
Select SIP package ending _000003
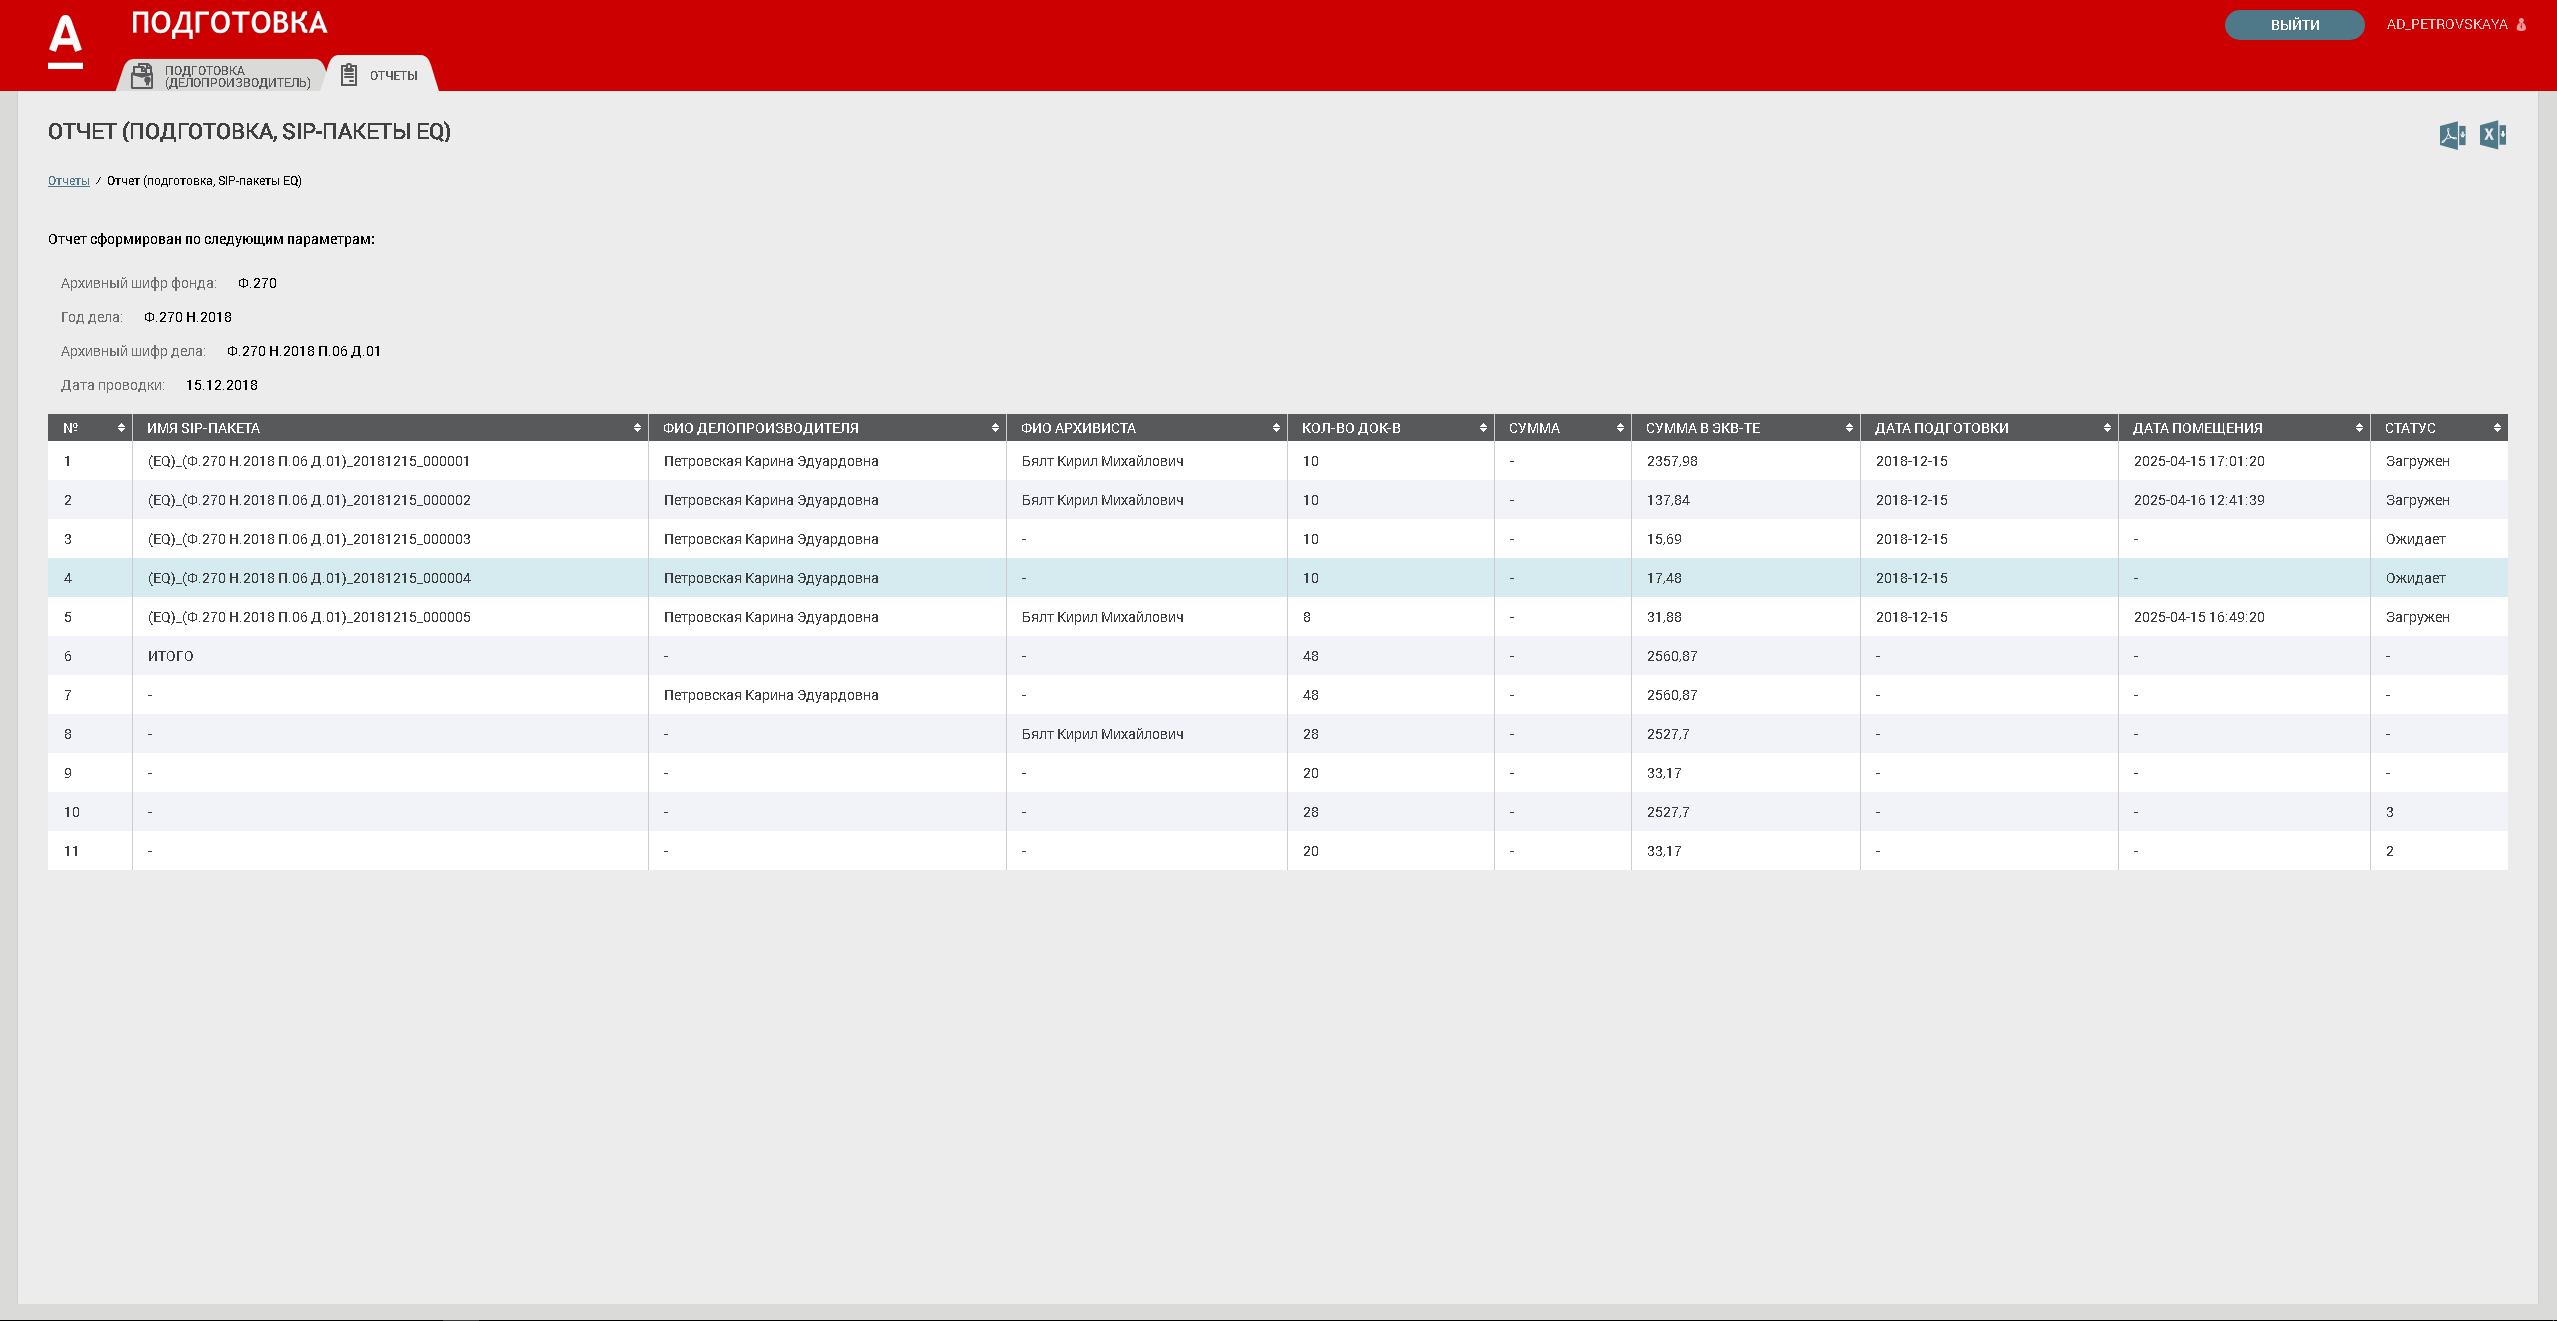click(x=309, y=539)
